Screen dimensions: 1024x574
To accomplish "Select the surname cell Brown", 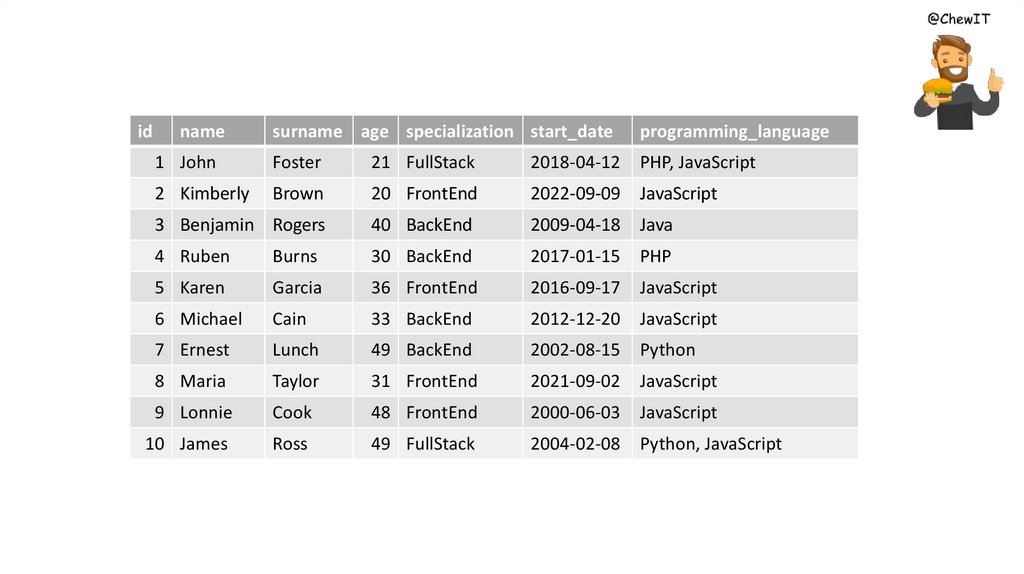I will 298,193.
